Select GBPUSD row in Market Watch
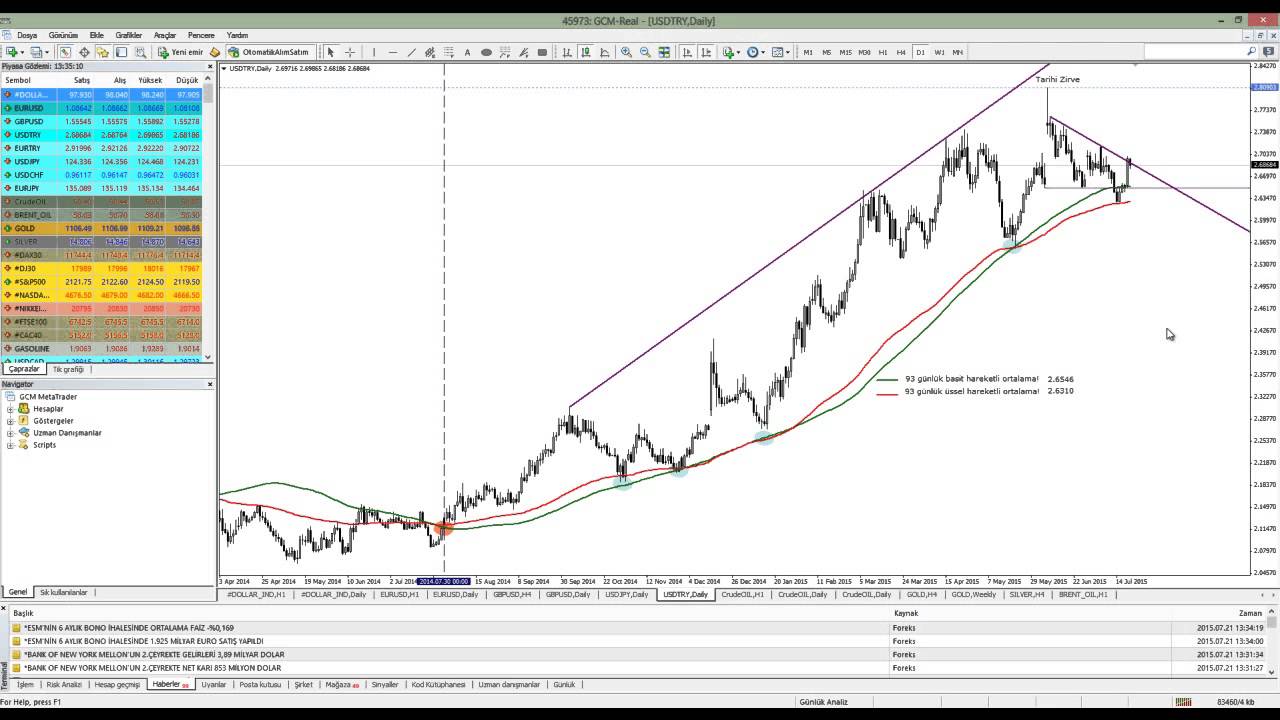1280x720 pixels. (x=101, y=121)
